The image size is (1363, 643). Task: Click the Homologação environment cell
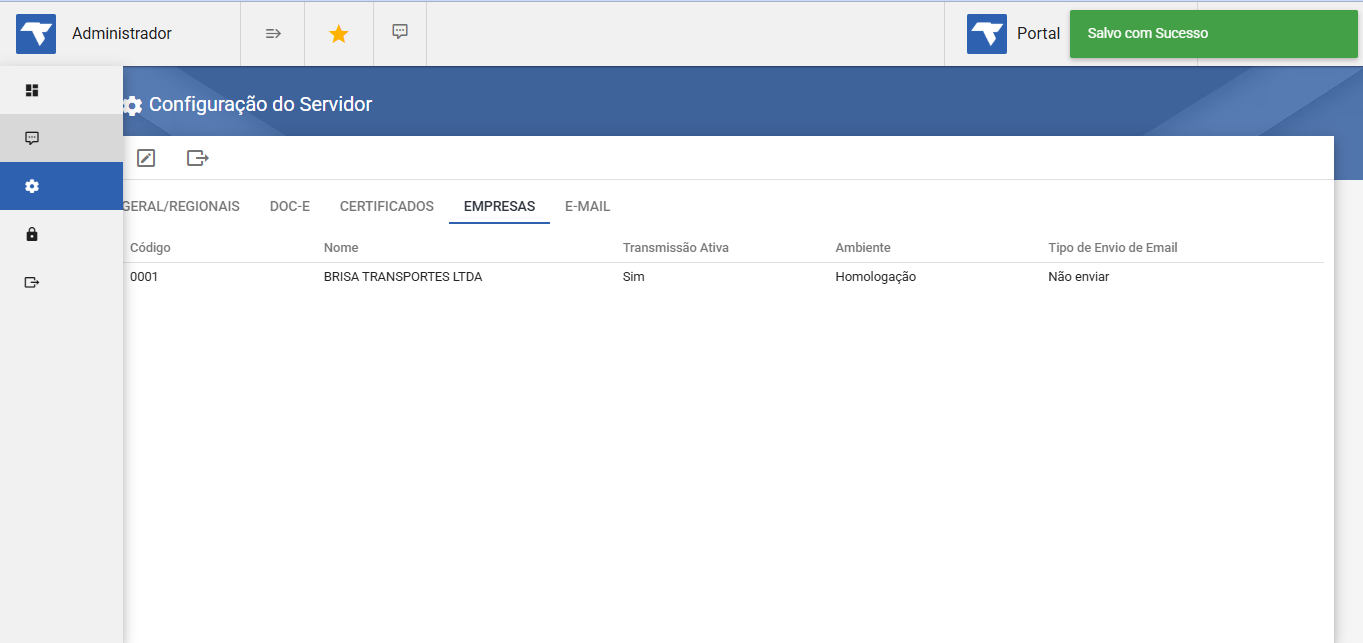(876, 277)
